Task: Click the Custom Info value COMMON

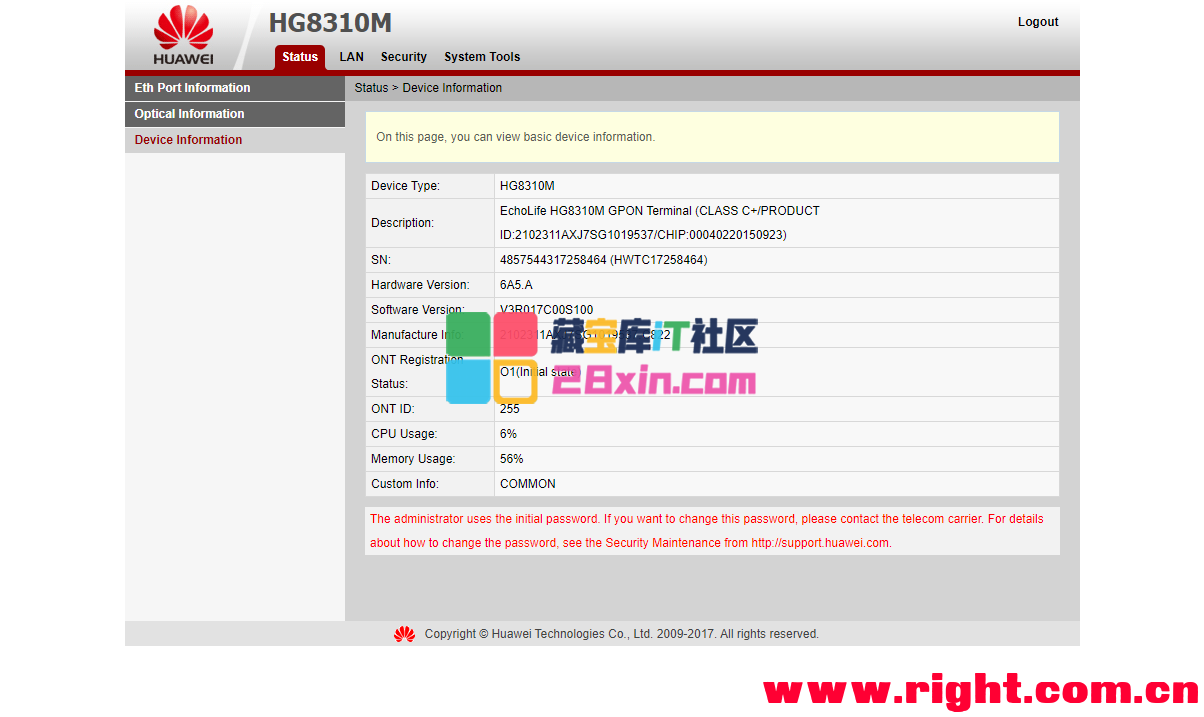Action: (x=527, y=484)
